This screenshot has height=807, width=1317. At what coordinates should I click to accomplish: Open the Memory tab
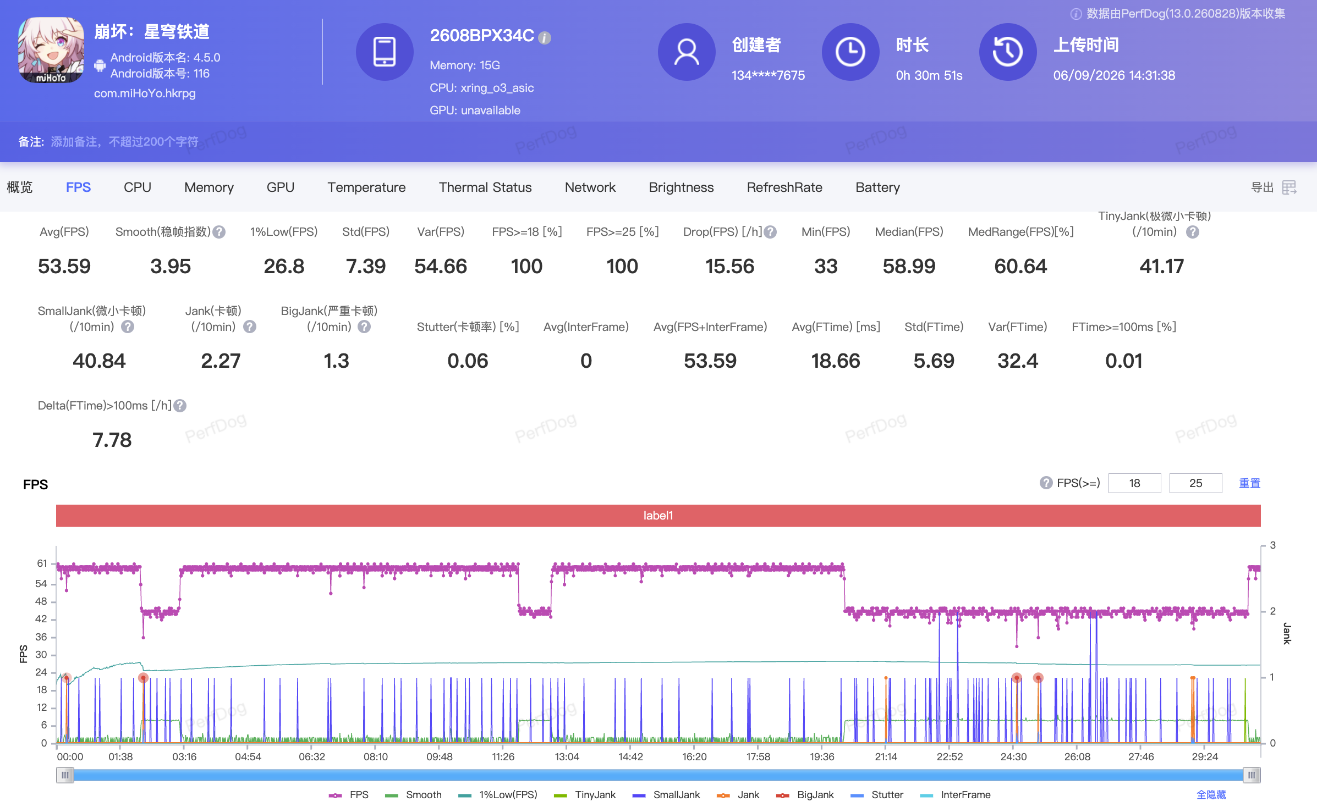[209, 187]
